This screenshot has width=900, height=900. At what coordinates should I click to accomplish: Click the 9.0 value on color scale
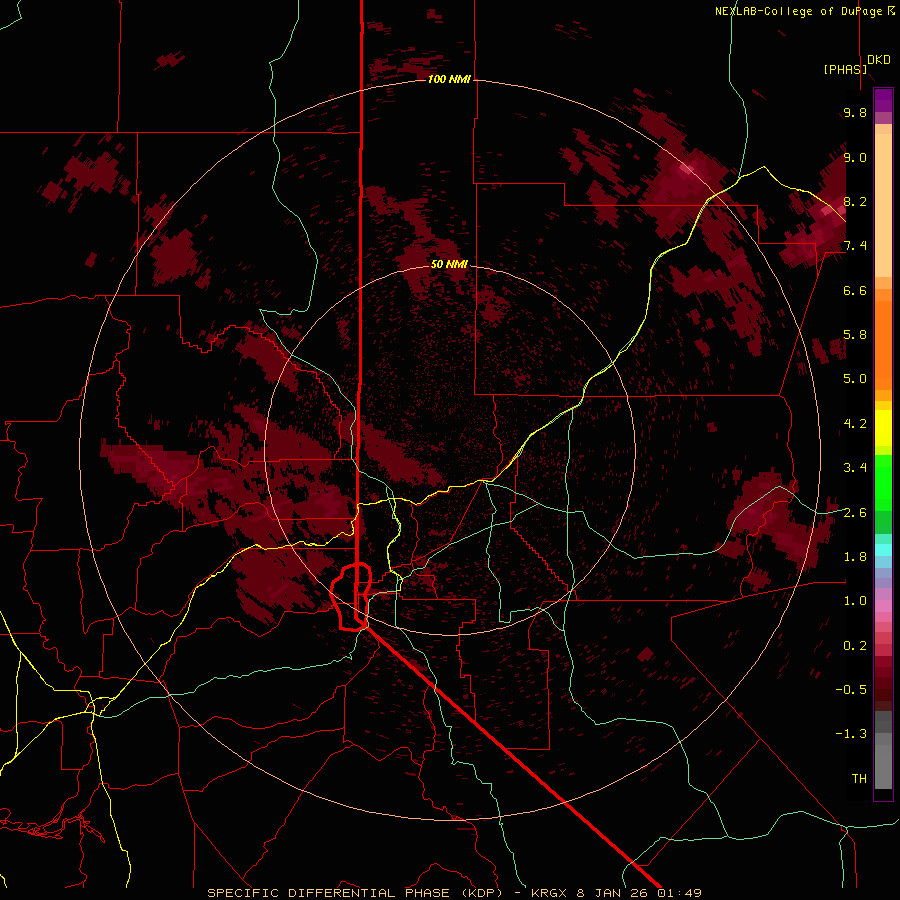click(855, 157)
